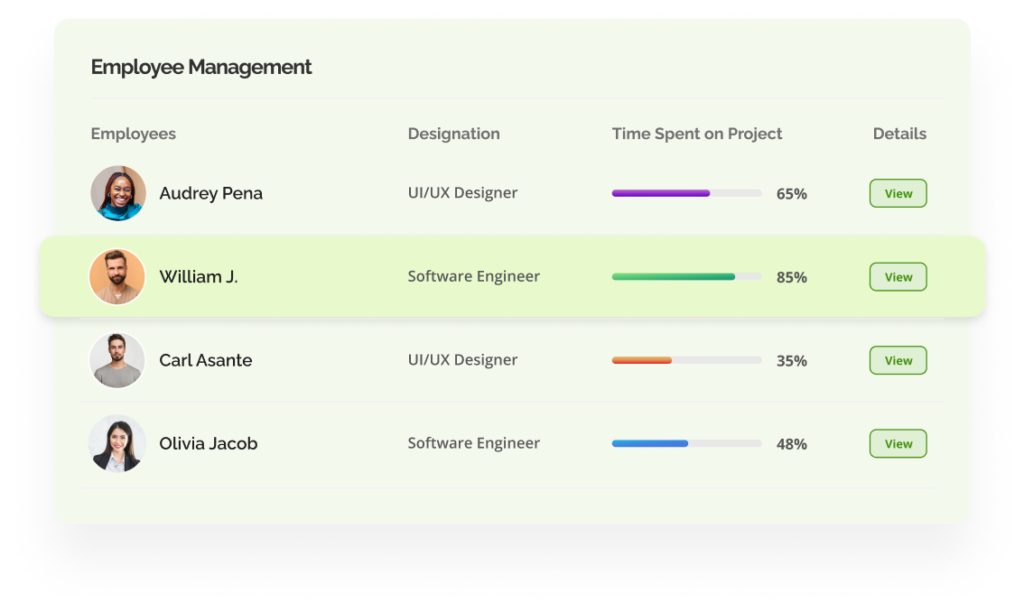Select the name Audrey Pena
The height and width of the screenshot is (612, 1024).
[210, 193]
